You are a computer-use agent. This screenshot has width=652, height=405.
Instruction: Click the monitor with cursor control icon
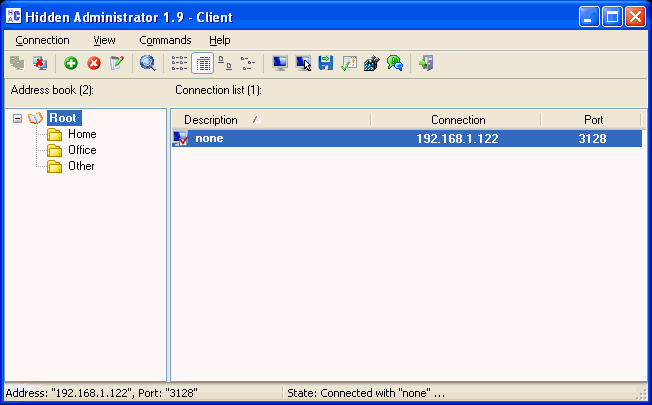tap(303, 63)
